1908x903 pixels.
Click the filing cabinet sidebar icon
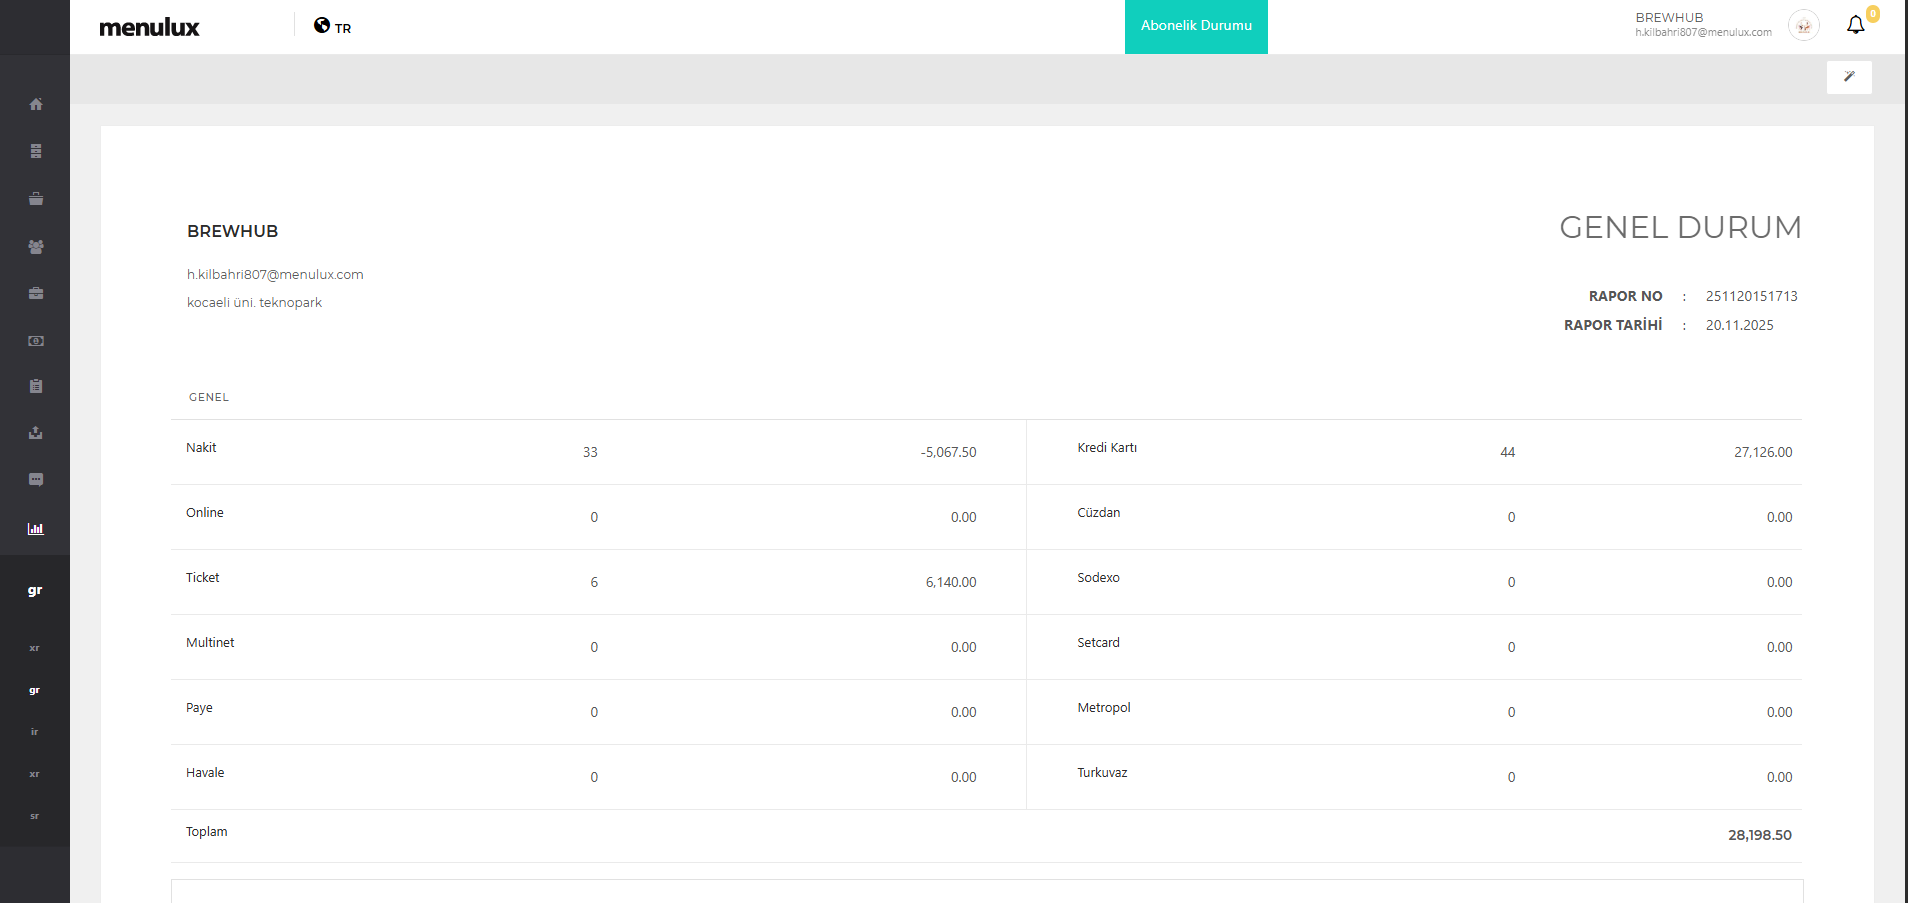coord(36,151)
